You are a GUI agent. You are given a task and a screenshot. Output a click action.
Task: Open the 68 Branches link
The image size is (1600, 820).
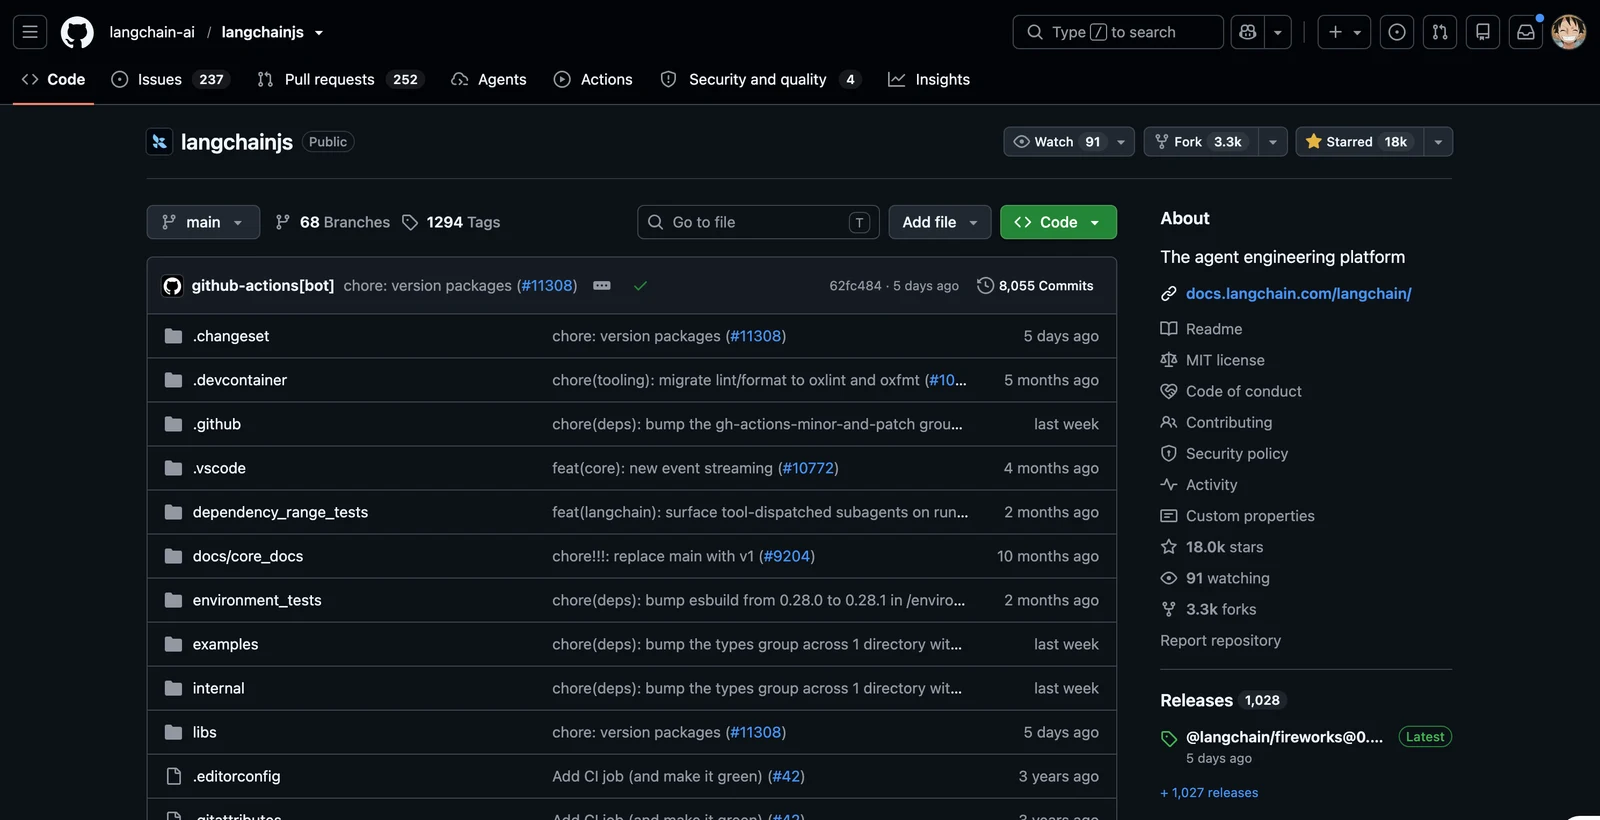pos(333,222)
